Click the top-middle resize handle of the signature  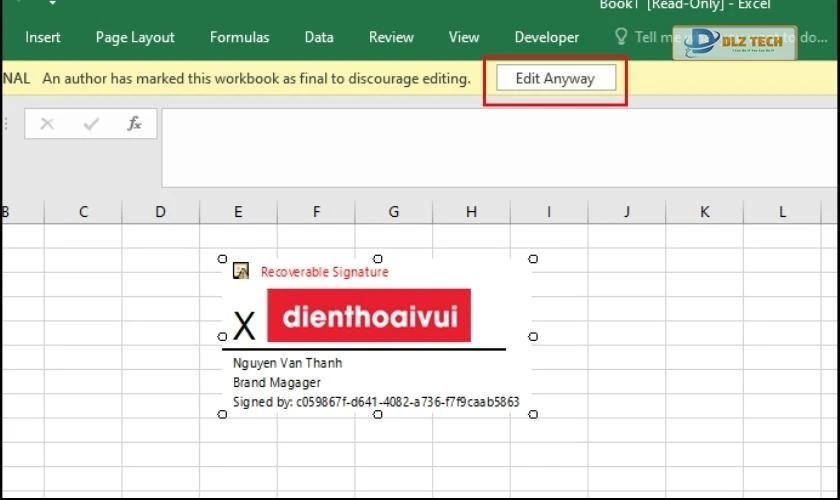378,258
